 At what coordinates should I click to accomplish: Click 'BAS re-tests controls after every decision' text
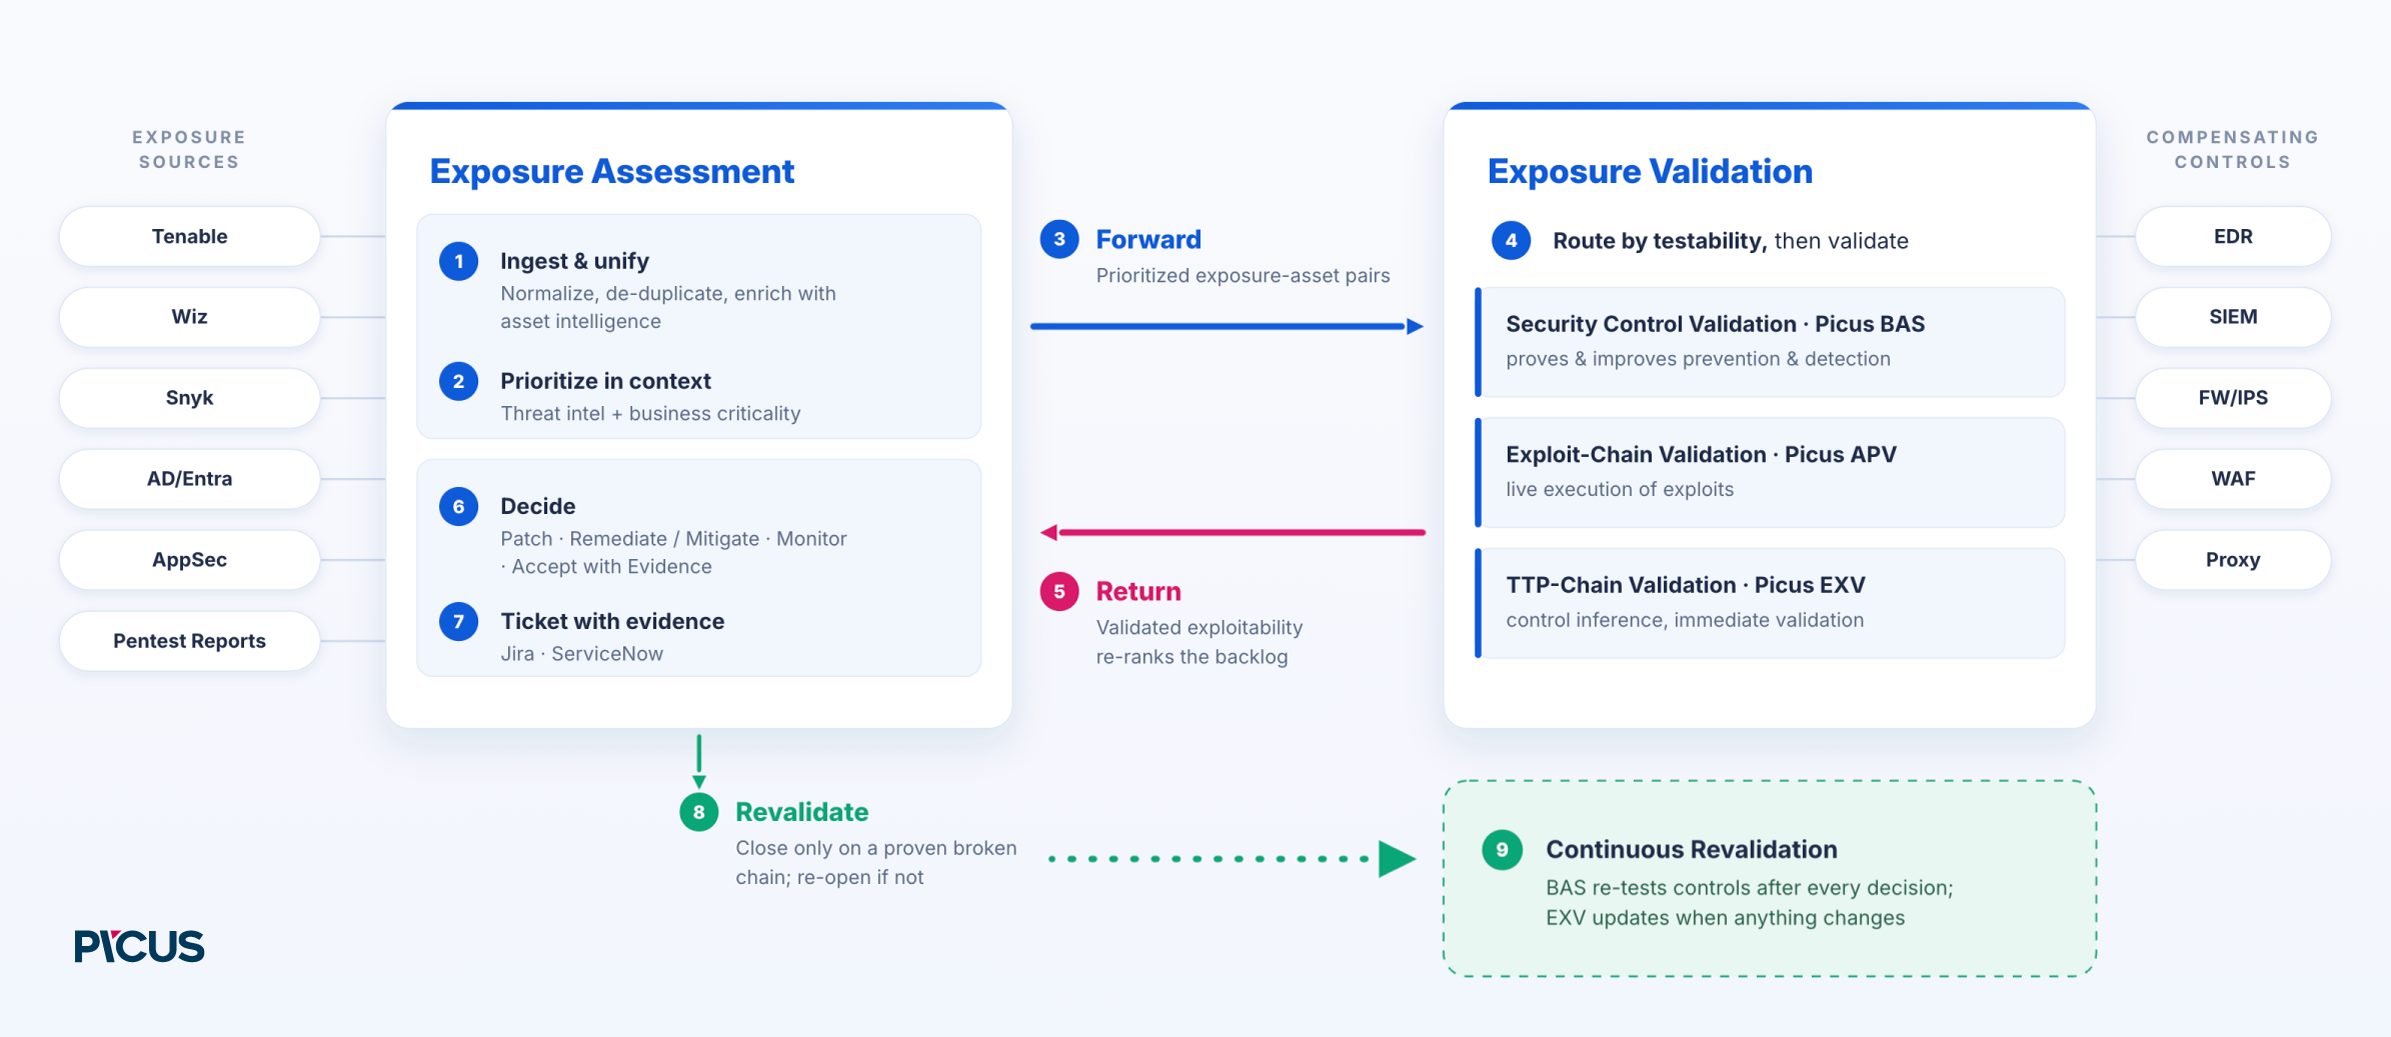click(1749, 888)
